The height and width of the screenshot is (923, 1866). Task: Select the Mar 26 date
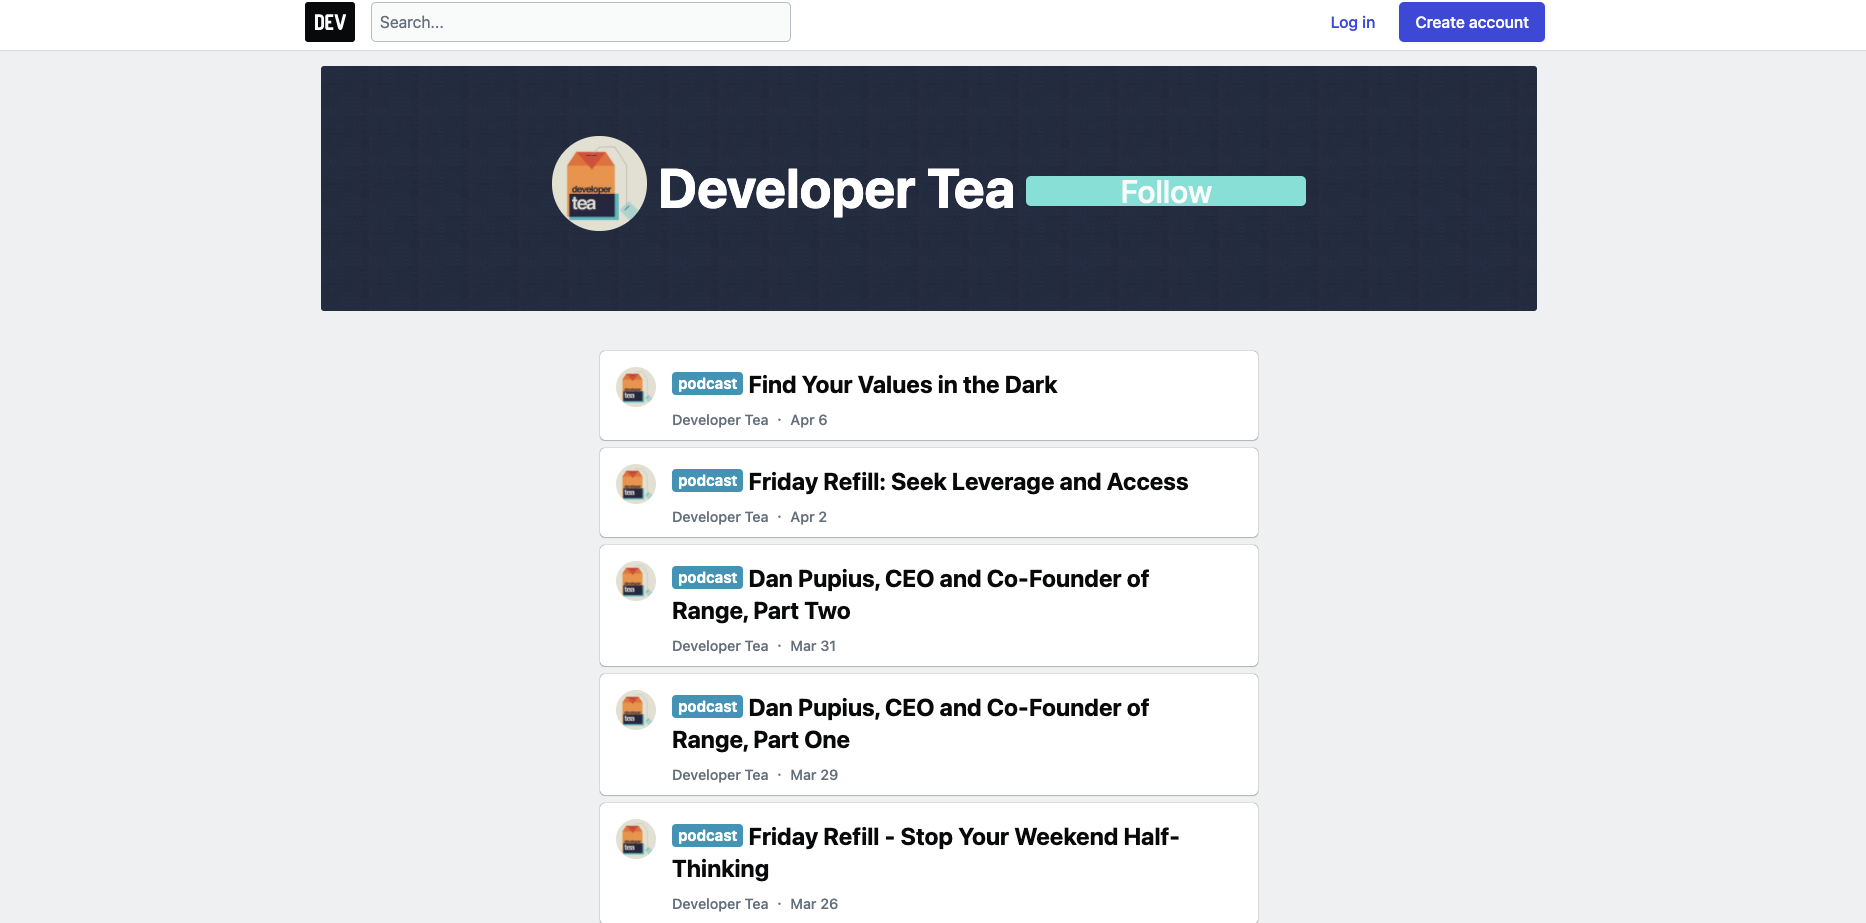(814, 904)
